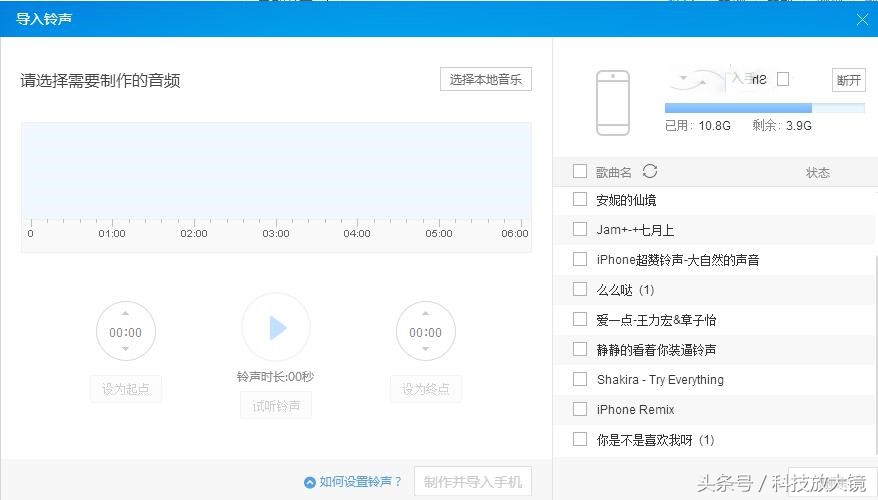Click the 03:00 mark on the timeline

[x=276, y=233]
